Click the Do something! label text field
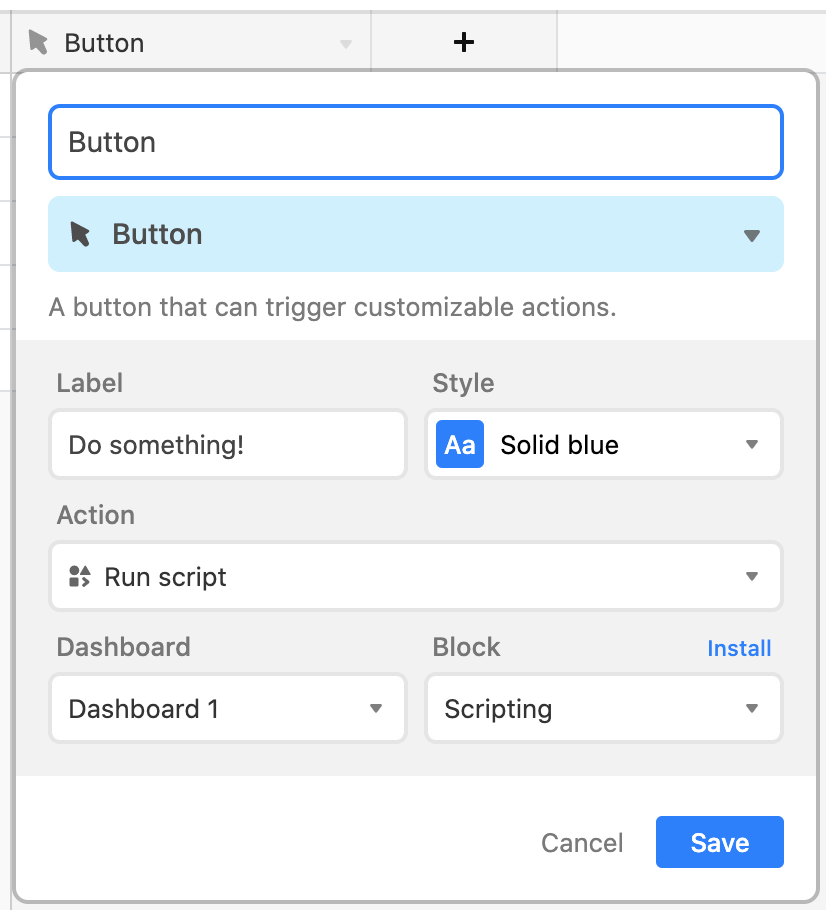Image resolution: width=826 pixels, height=910 pixels. click(228, 444)
